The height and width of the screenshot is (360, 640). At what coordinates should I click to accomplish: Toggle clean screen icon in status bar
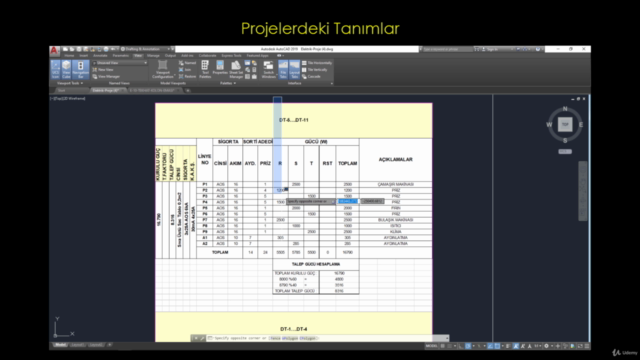click(580, 346)
